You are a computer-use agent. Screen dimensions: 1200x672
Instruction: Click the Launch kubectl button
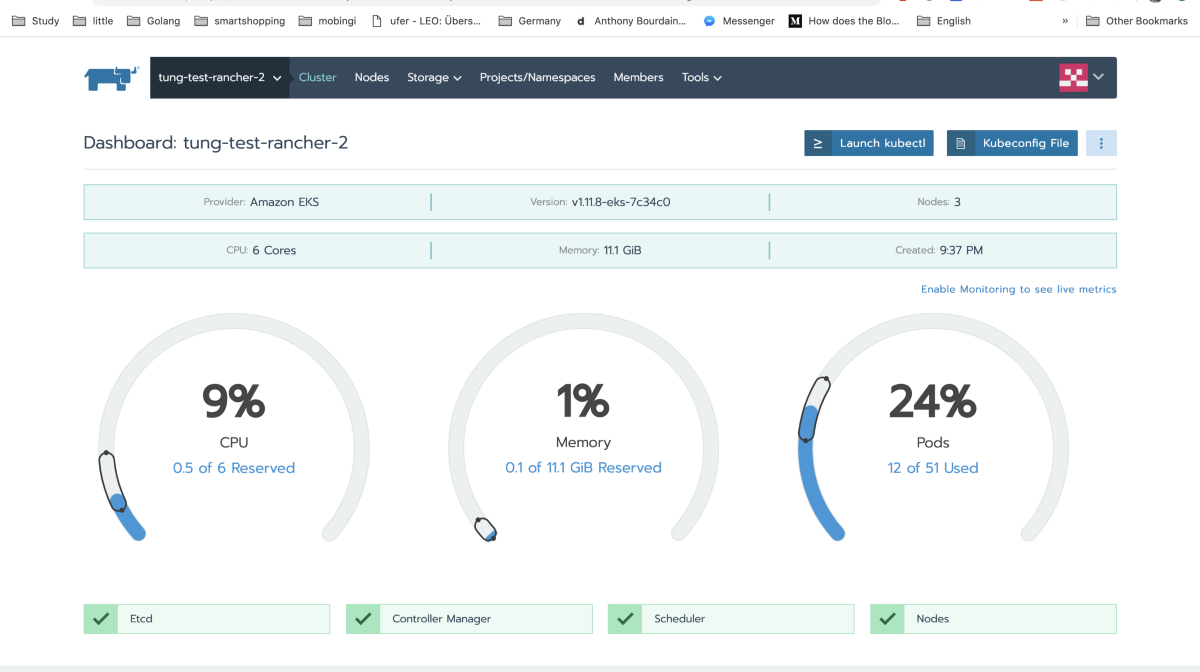(x=869, y=143)
